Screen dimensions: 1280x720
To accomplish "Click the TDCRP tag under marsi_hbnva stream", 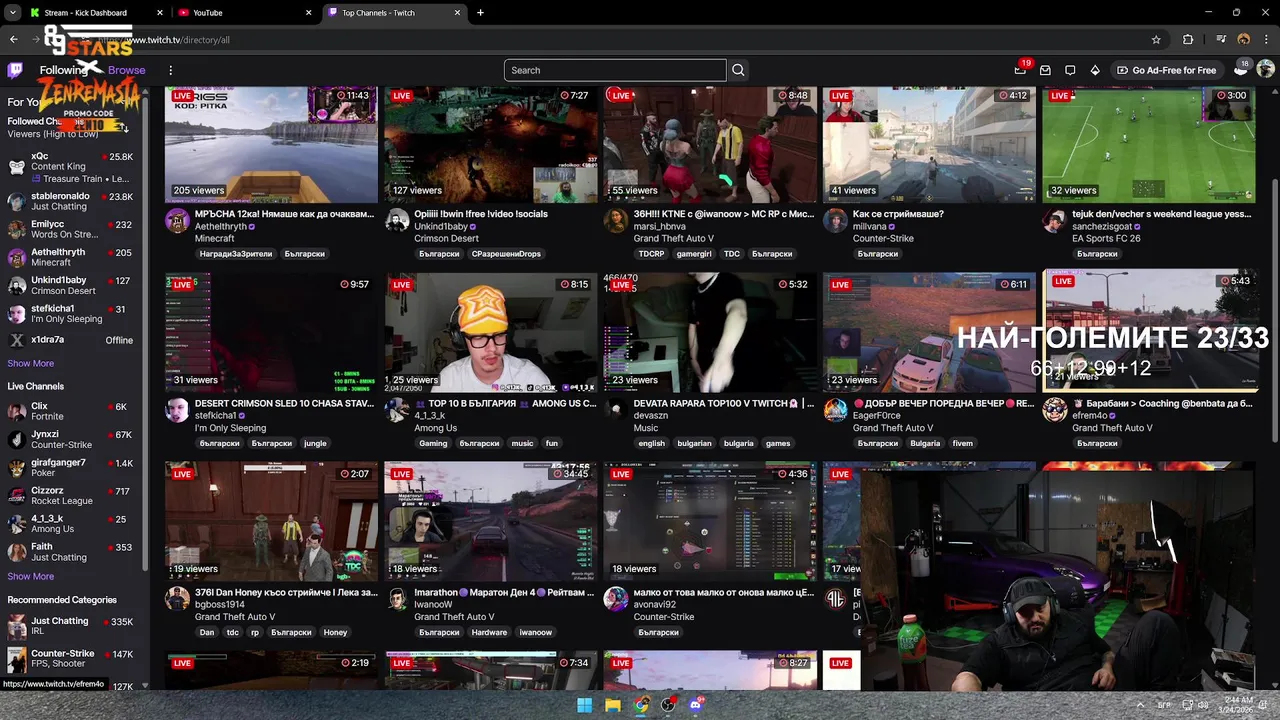I will point(651,254).
